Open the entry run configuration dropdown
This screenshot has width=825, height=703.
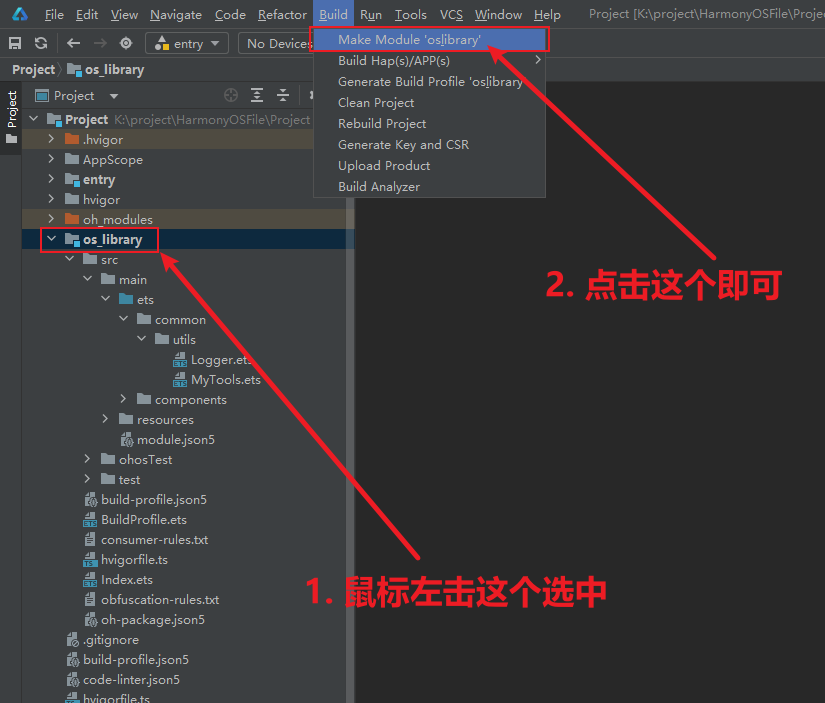point(187,43)
